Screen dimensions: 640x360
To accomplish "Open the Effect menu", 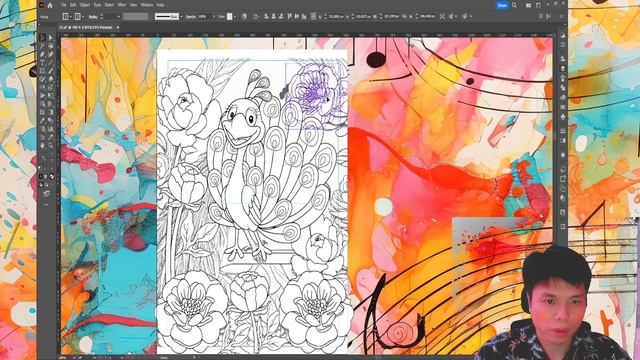I will coord(122,5).
